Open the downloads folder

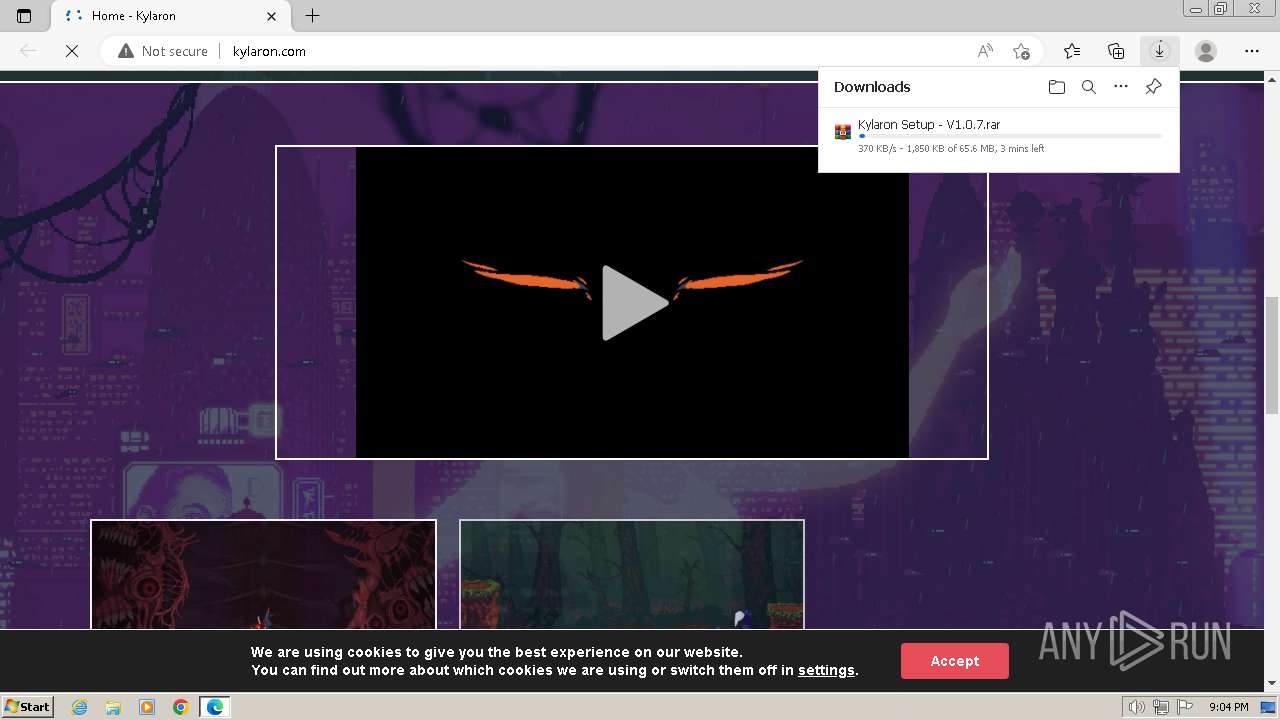(1057, 87)
